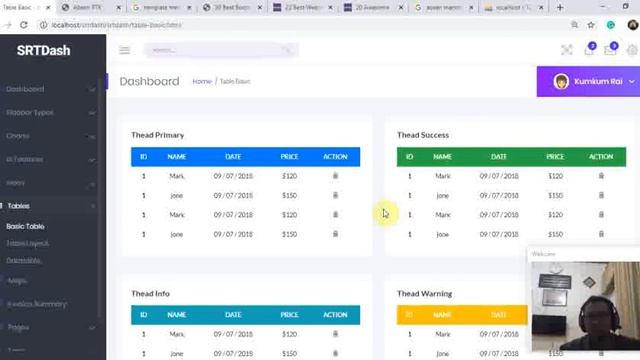This screenshot has height=360, width=640.
Task: Click the Thead Warning card title
Action: point(424,293)
